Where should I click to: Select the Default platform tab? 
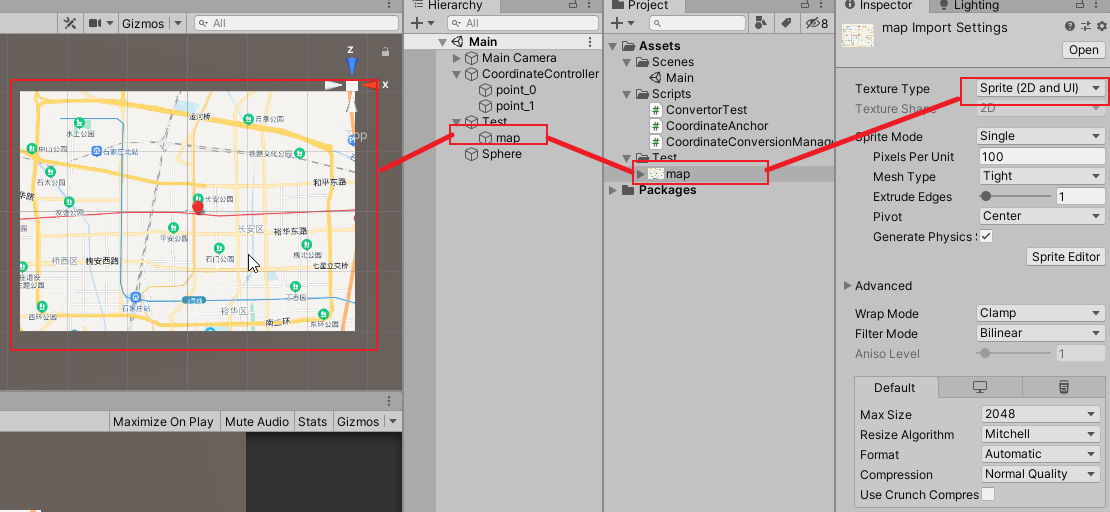point(894,388)
